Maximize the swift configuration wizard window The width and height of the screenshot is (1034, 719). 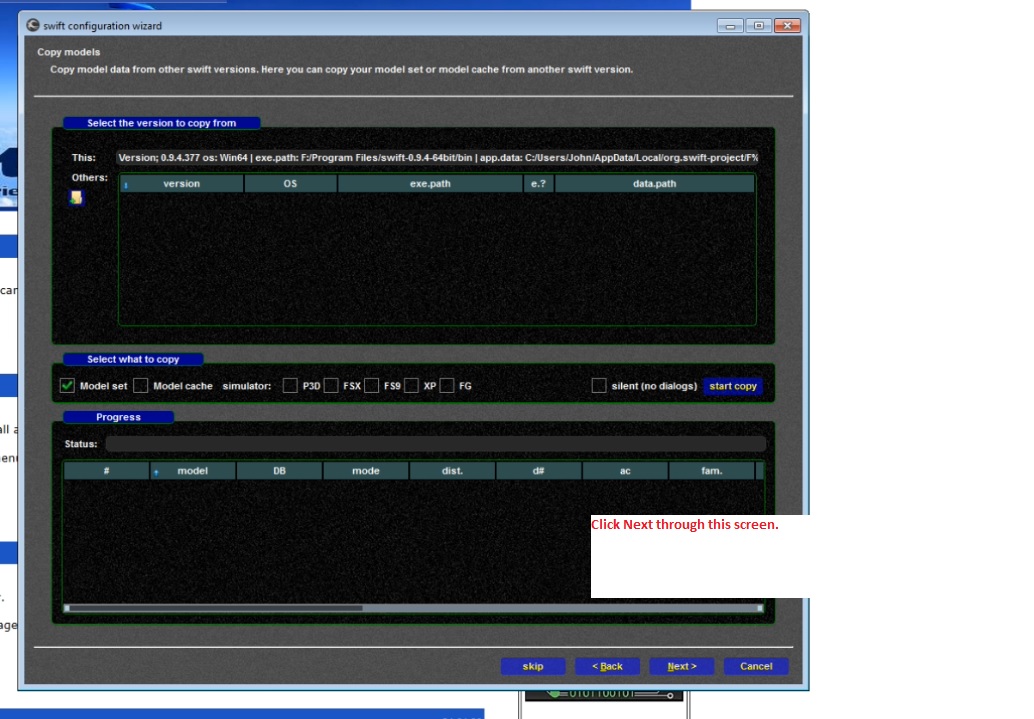(758, 26)
